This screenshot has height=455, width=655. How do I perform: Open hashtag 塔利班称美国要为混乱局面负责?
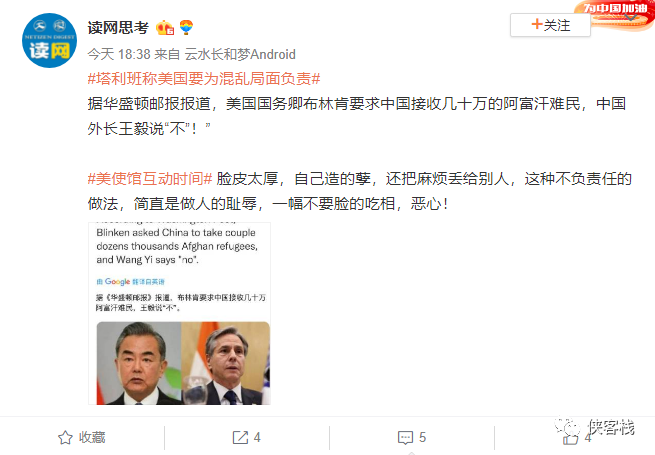204,79
